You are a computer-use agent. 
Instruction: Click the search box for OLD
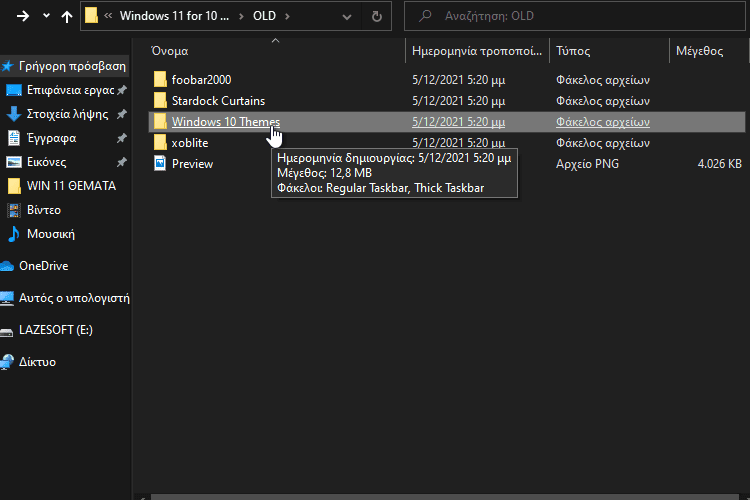[x=574, y=16]
